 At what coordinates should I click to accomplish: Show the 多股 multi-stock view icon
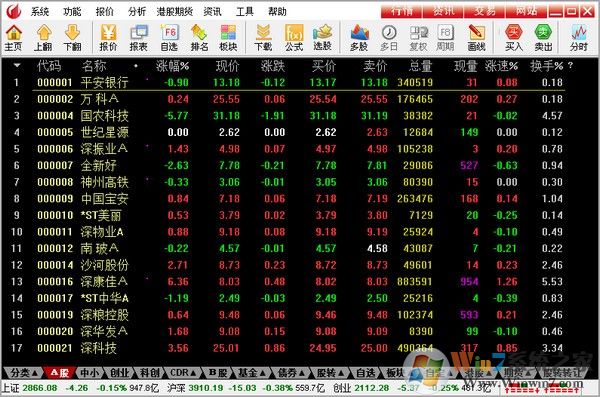pos(359,38)
